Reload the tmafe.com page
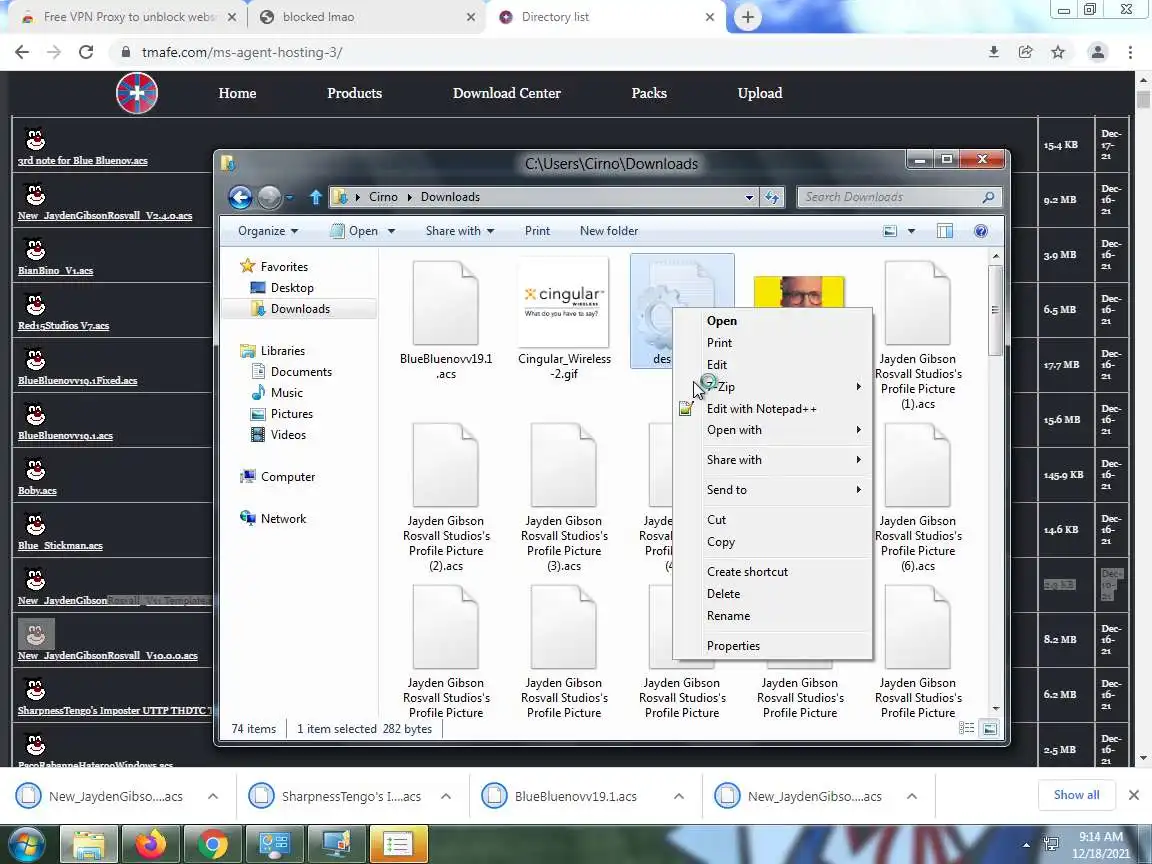 (x=86, y=52)
